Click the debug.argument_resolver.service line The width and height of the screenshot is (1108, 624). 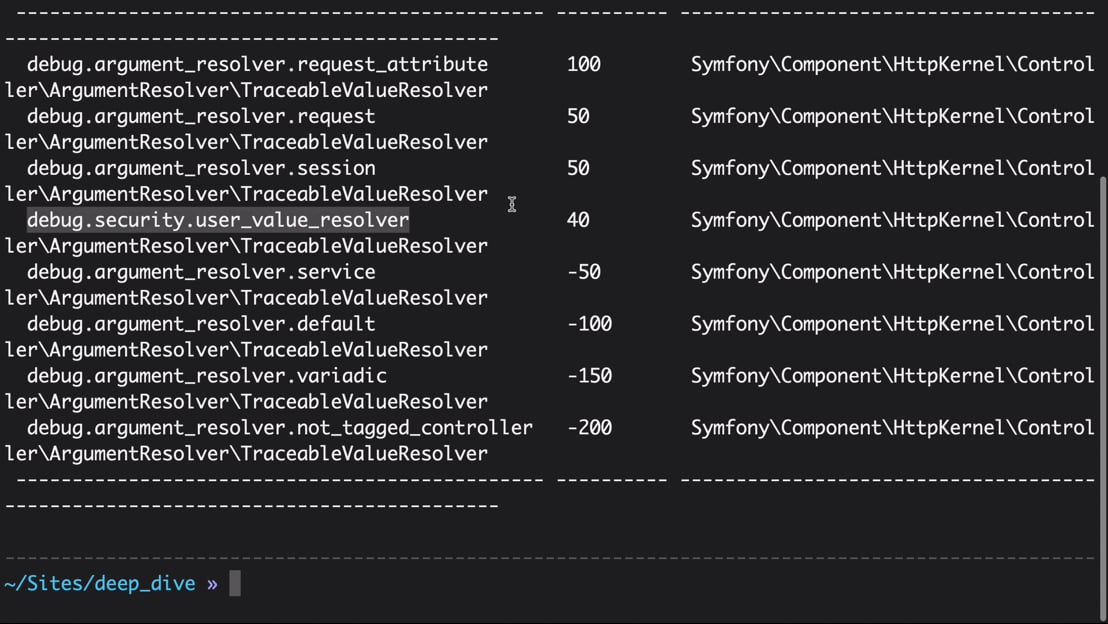[x=201, y=272]
